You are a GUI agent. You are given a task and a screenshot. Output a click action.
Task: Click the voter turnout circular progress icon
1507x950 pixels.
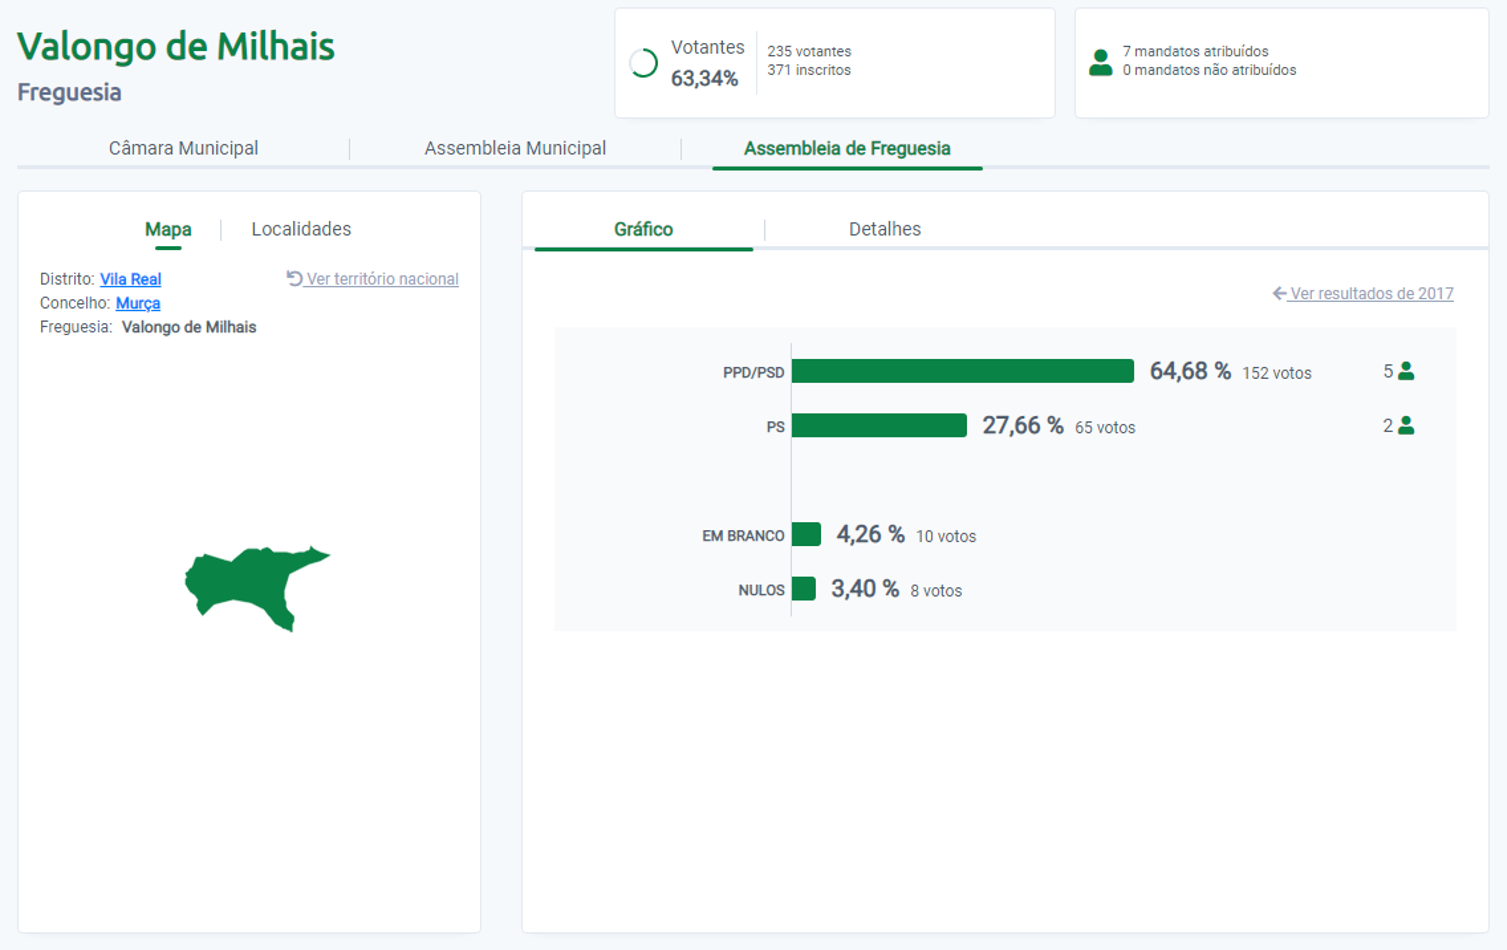pos(643,63)
